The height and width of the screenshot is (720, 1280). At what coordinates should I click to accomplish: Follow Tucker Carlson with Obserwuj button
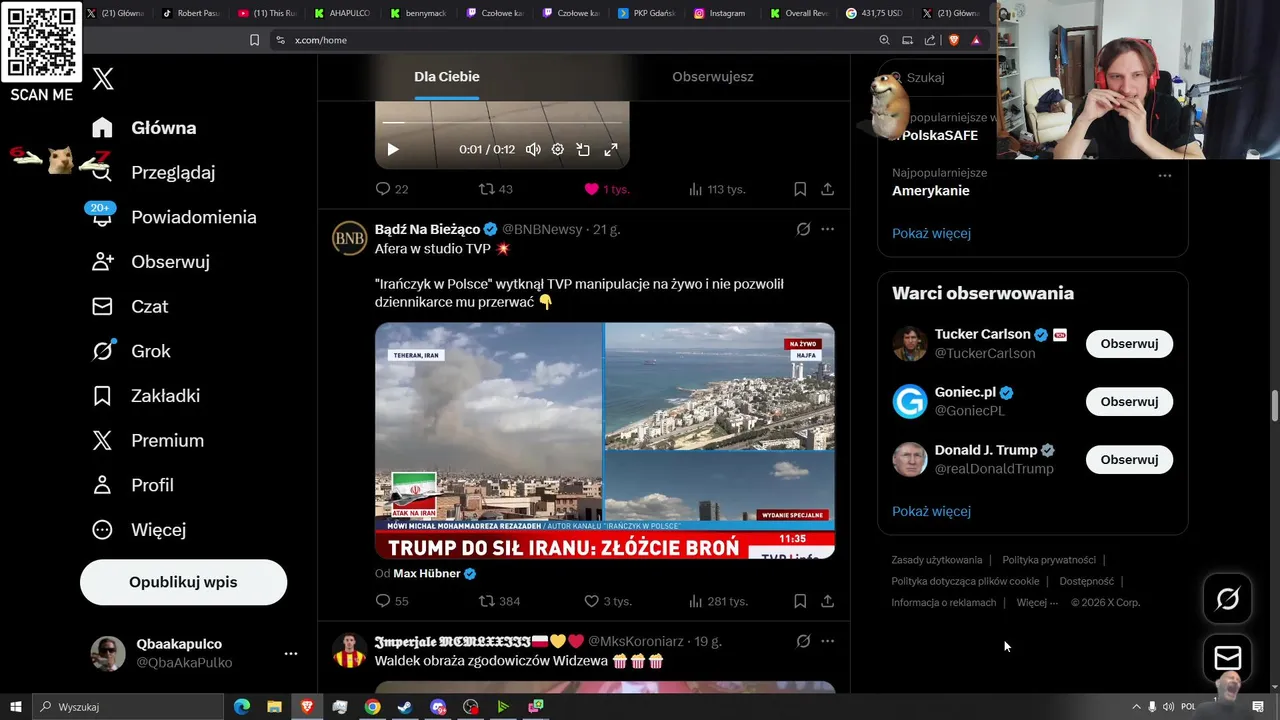(x=1129, y=344)
